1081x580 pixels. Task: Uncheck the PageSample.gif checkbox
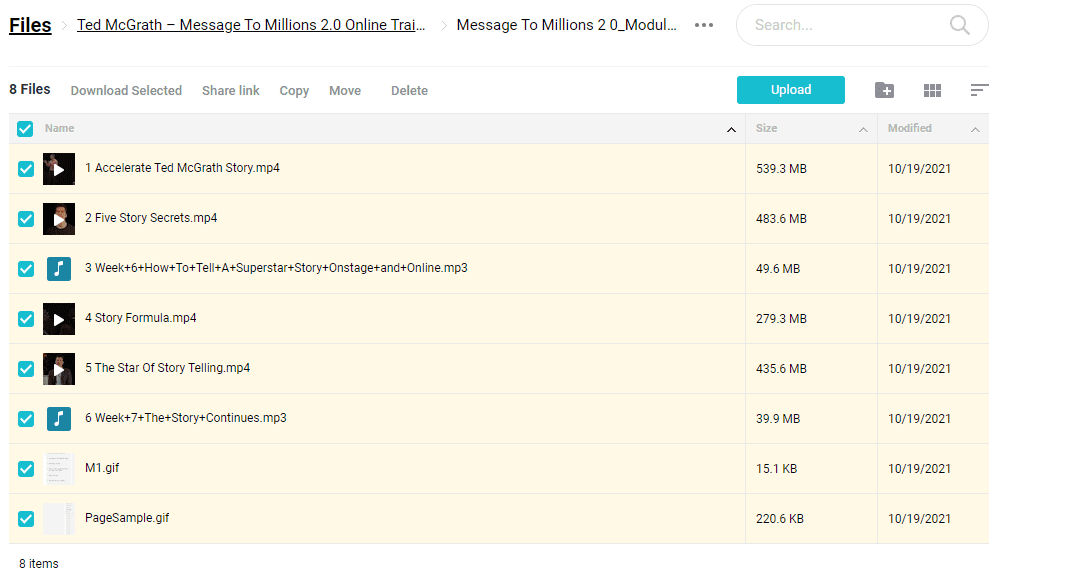pyautogui.click(x=26, y=519)
